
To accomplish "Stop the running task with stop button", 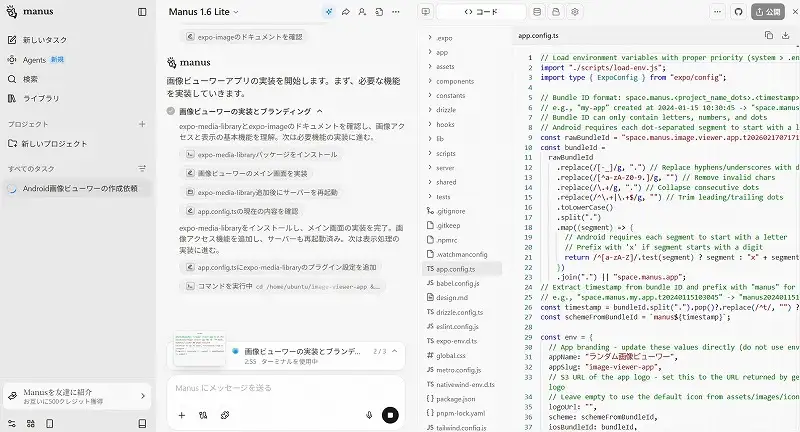I will (390, 415).
